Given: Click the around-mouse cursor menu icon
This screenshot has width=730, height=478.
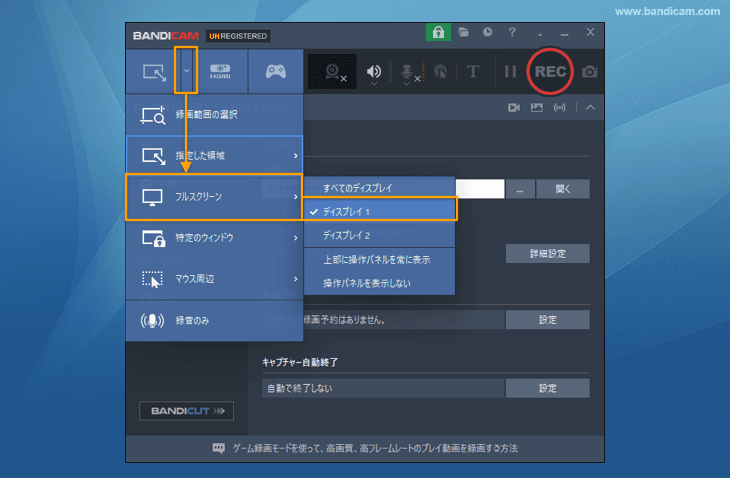Looking at the screenshot, I should pyautogui.click(x=152, y=279).
